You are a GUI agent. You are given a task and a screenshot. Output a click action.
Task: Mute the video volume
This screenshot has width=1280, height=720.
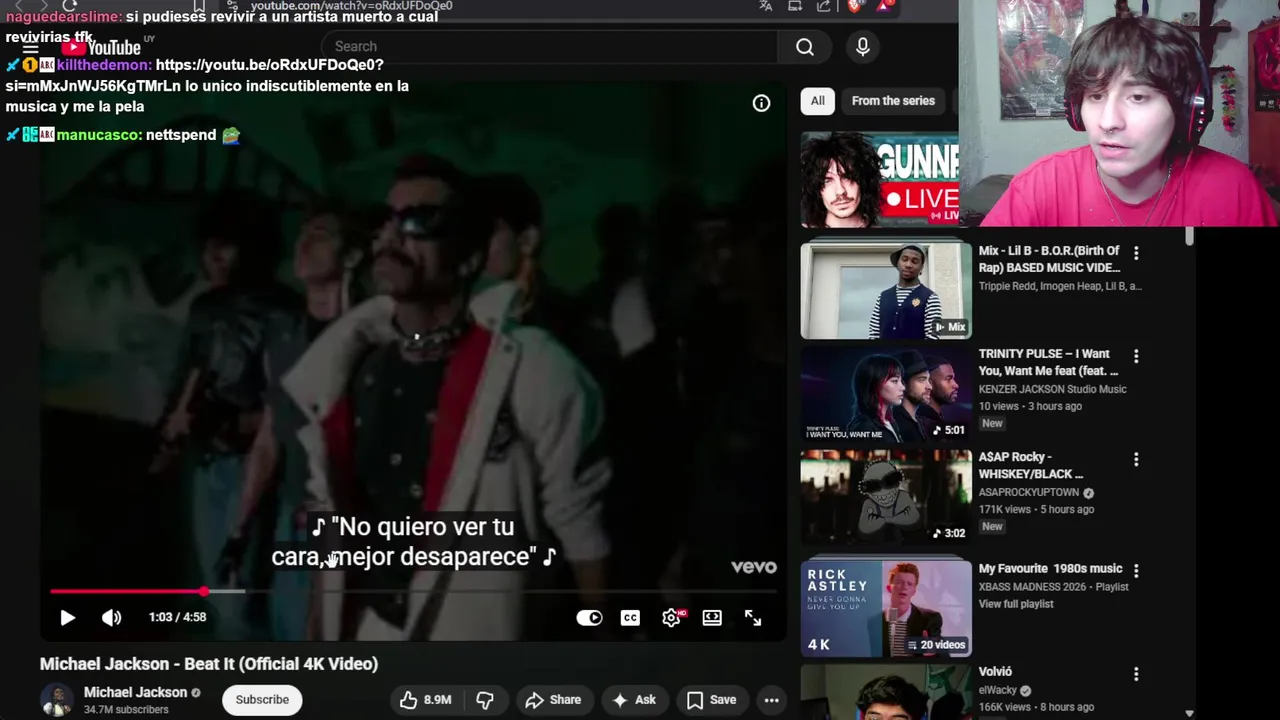pyautogui.click(x=111, y=618)
